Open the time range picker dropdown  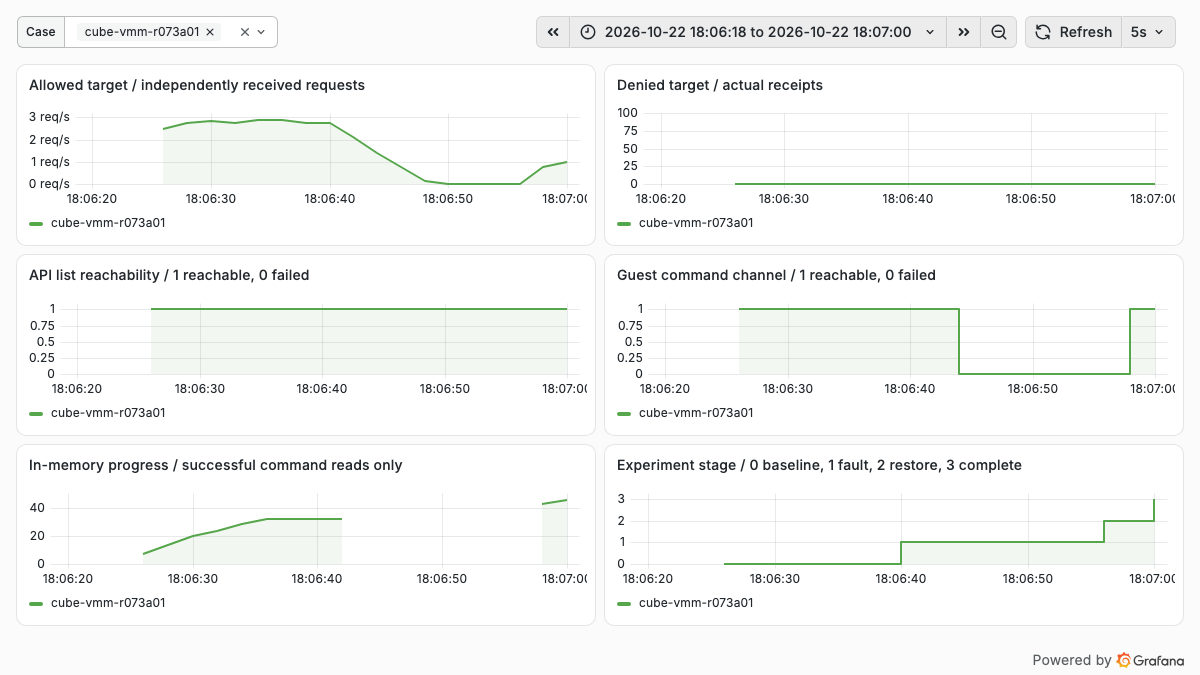(758, 32)
